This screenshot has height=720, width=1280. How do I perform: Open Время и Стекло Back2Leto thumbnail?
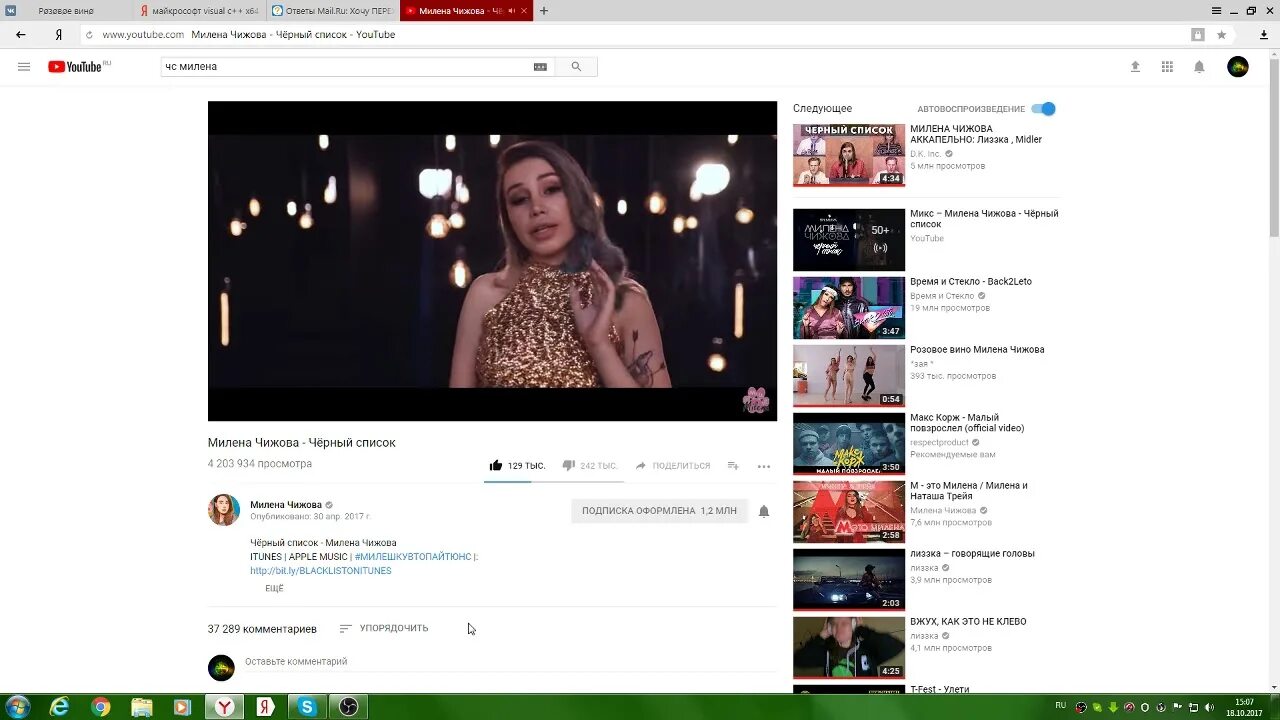849,308
